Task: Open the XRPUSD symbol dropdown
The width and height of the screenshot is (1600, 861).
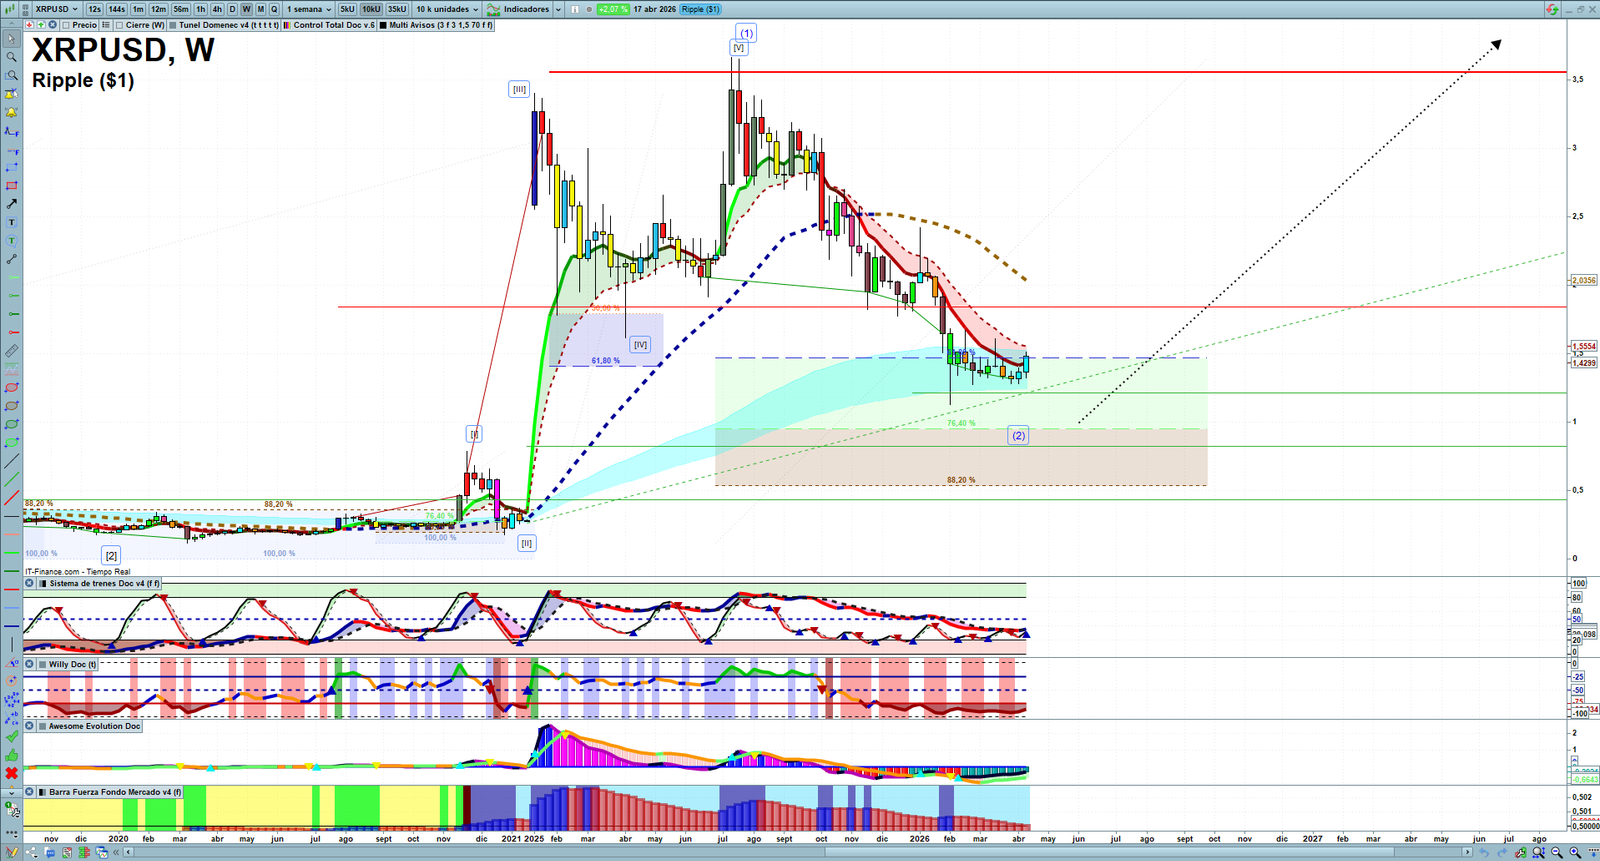Action: click(x=56, y=9)
